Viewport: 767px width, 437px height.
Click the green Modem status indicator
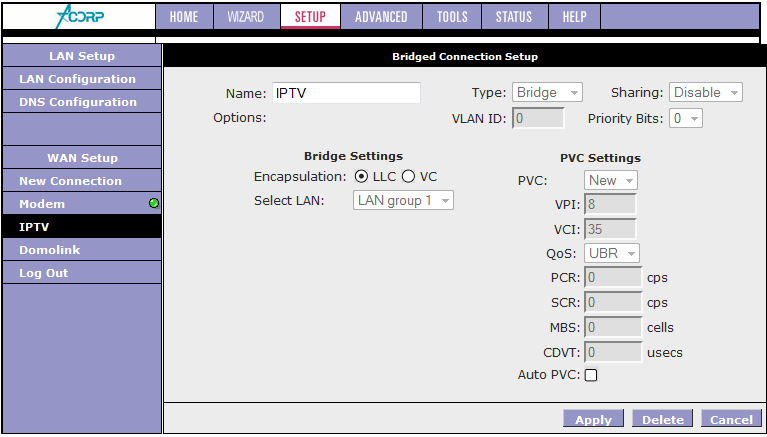(154, 204)
